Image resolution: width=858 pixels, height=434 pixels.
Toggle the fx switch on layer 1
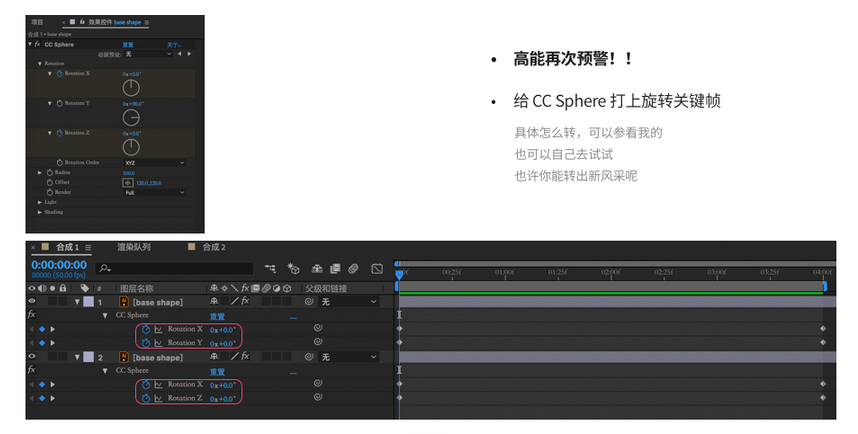244,301
